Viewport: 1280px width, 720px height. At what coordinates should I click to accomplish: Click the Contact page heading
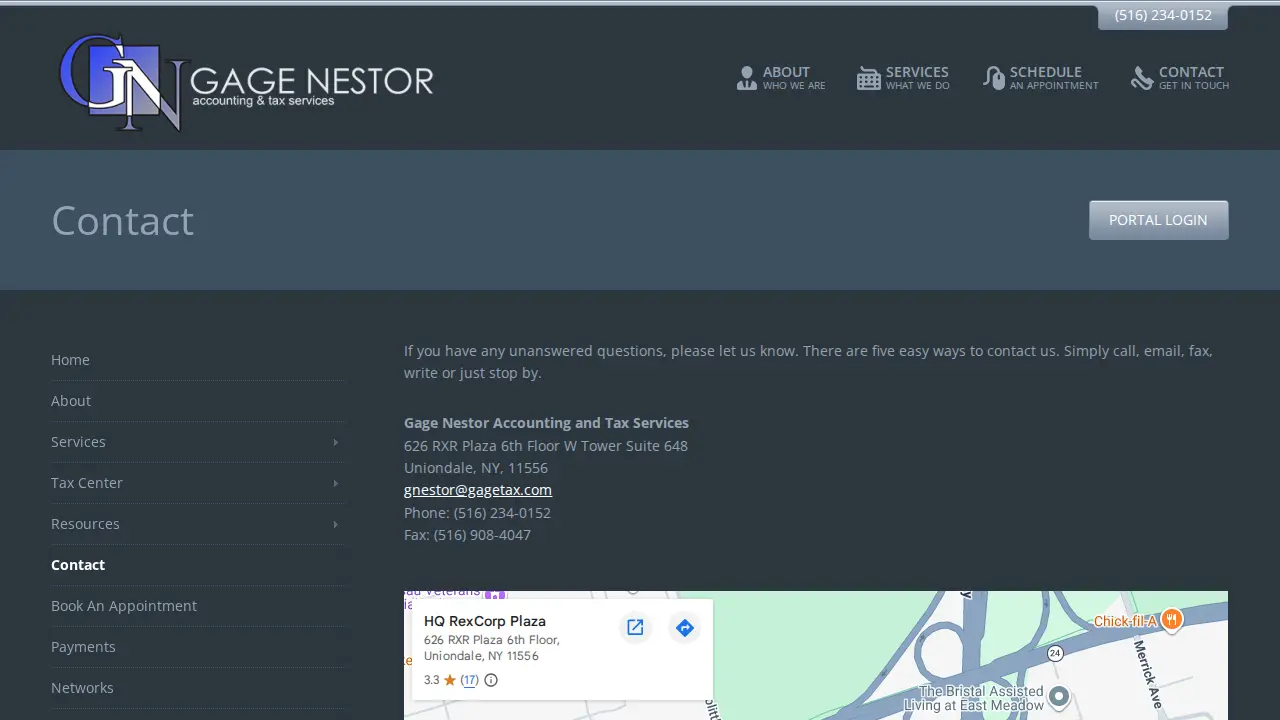123,220
